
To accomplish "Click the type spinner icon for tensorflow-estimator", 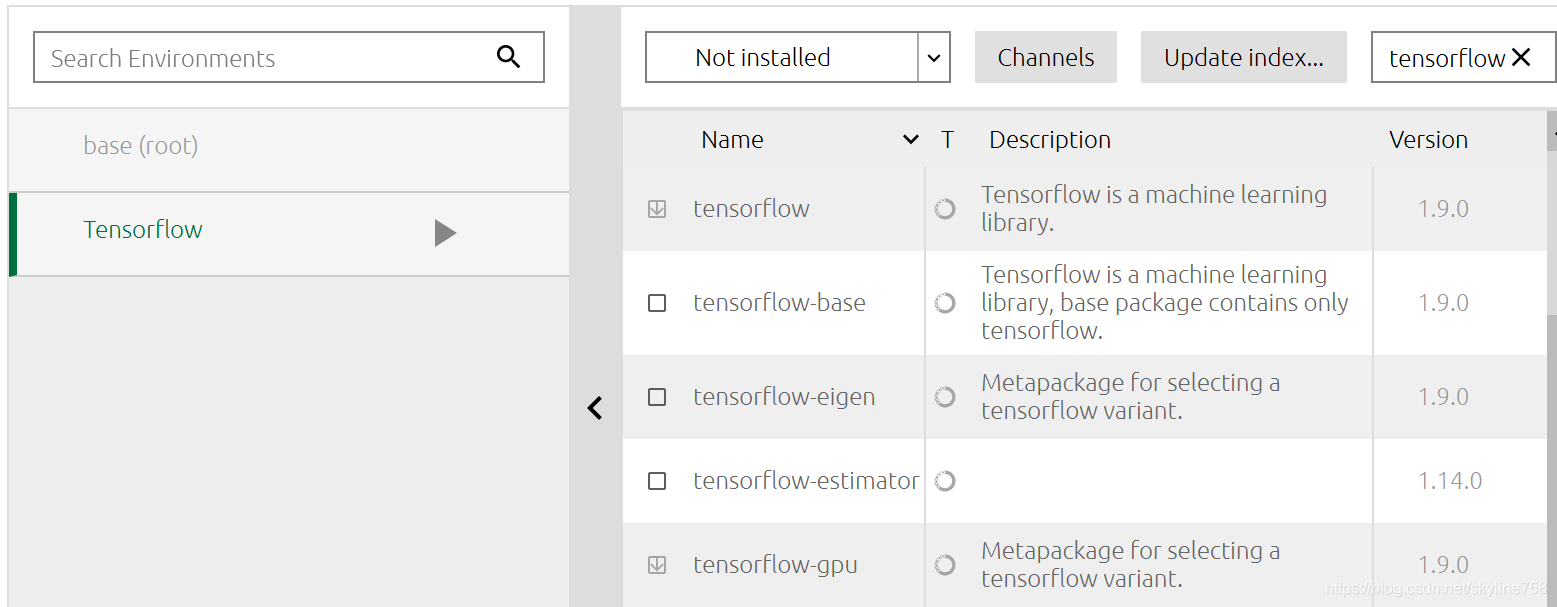I will 945,481.
